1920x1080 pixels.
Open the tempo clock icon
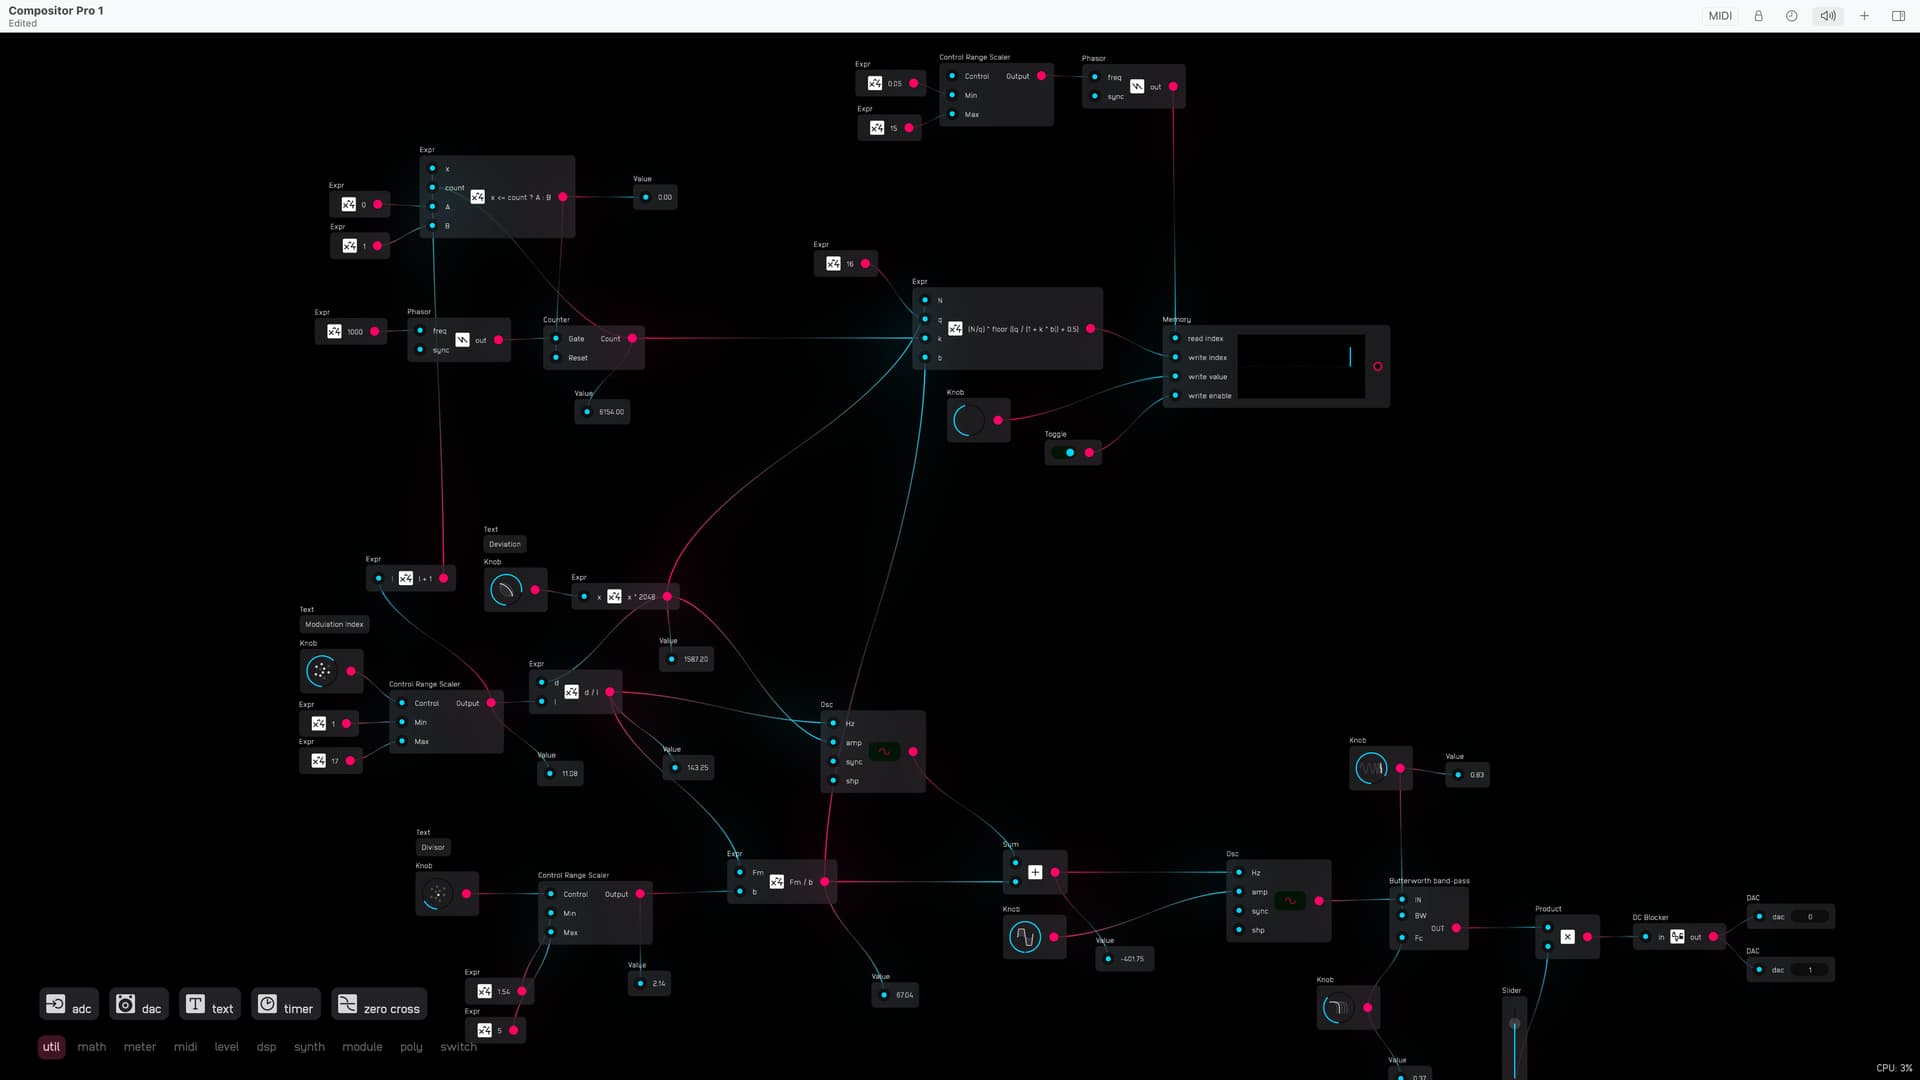pos(1791,16)
